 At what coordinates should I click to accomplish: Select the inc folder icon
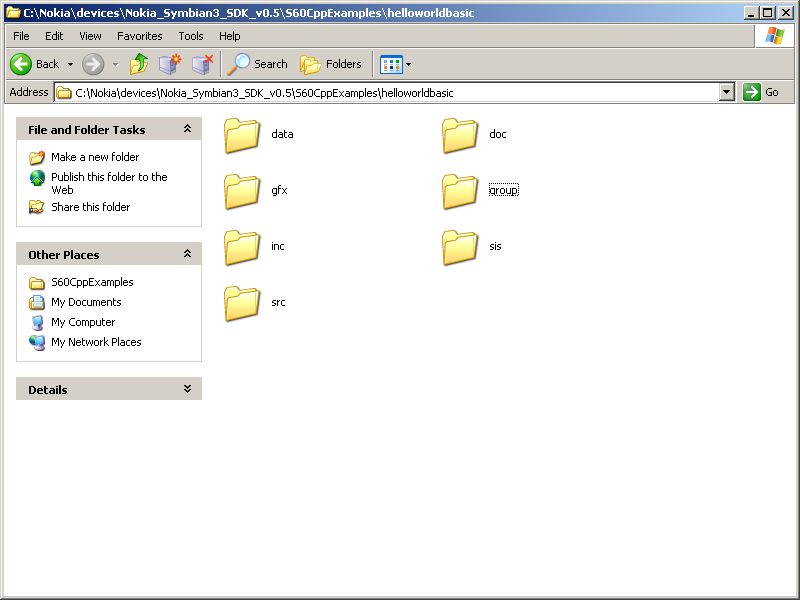click(242, 247)
